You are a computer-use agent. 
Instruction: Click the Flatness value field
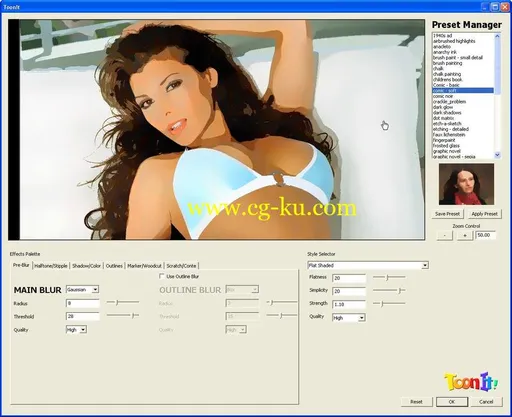click(x=349, y=278)
